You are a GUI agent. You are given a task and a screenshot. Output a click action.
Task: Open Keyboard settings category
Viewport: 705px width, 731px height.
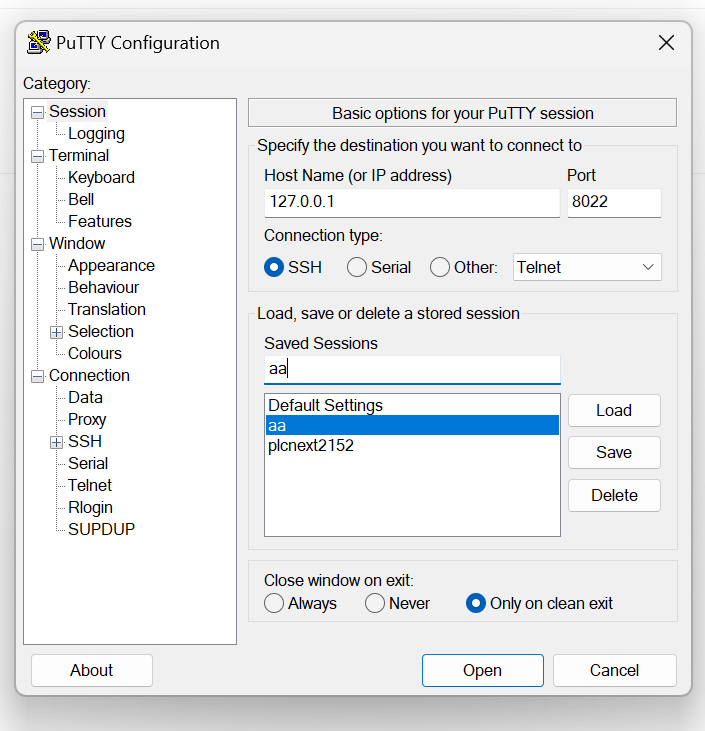101,177
